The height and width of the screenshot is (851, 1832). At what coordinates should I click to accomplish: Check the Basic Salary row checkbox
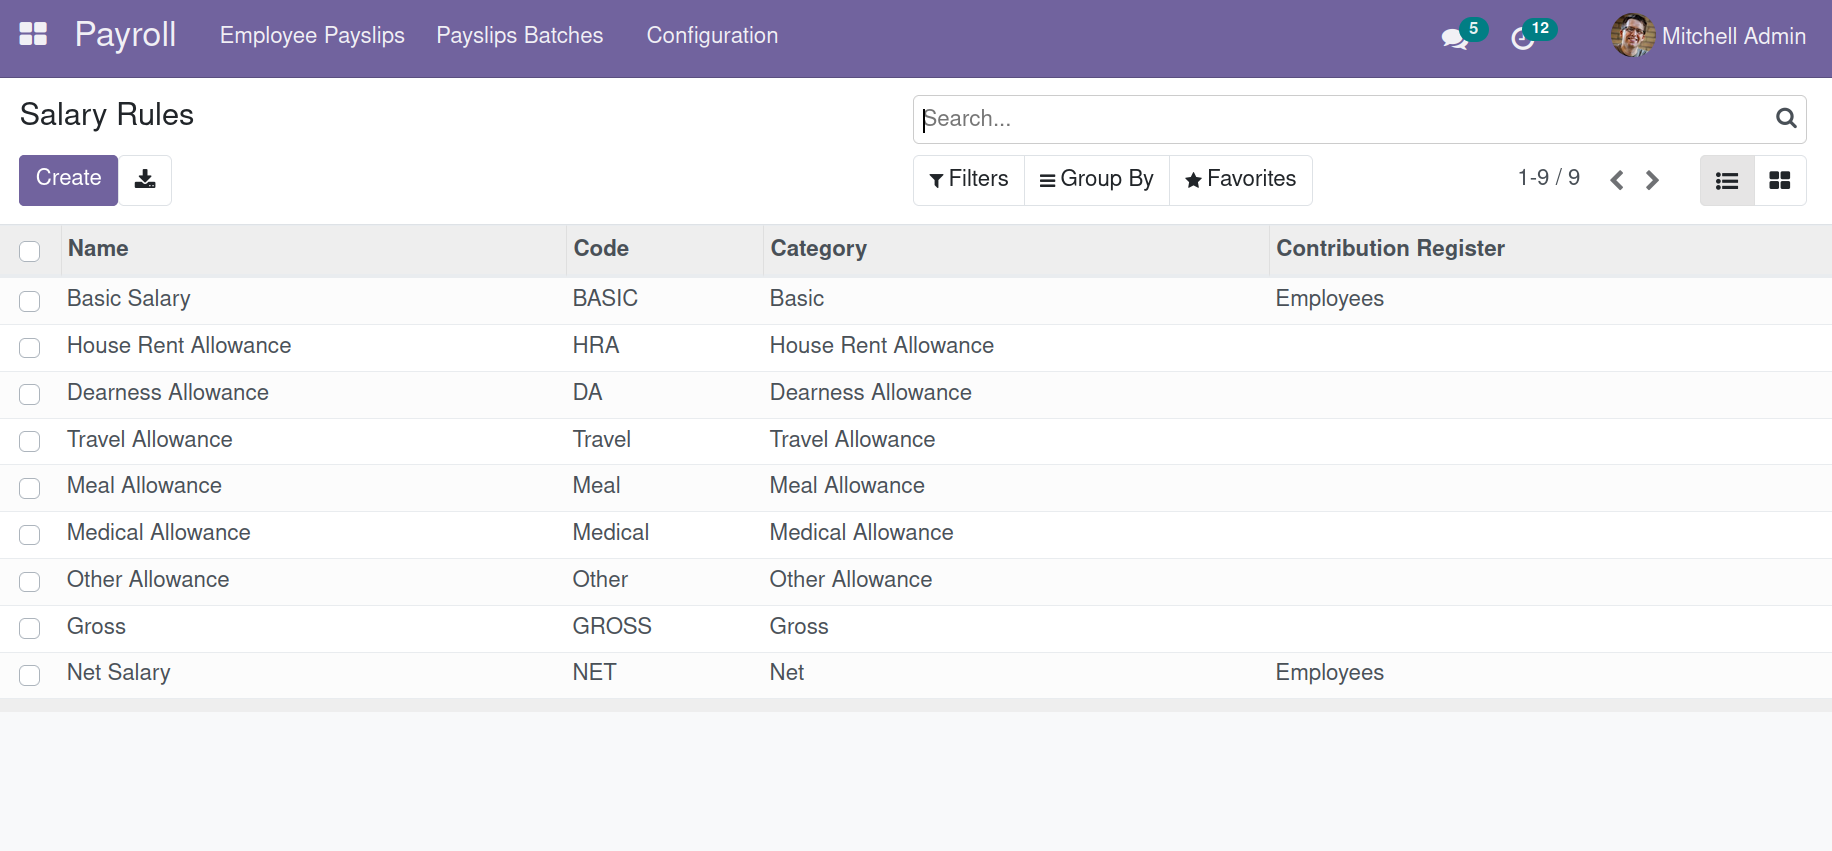tap(30, 300)
